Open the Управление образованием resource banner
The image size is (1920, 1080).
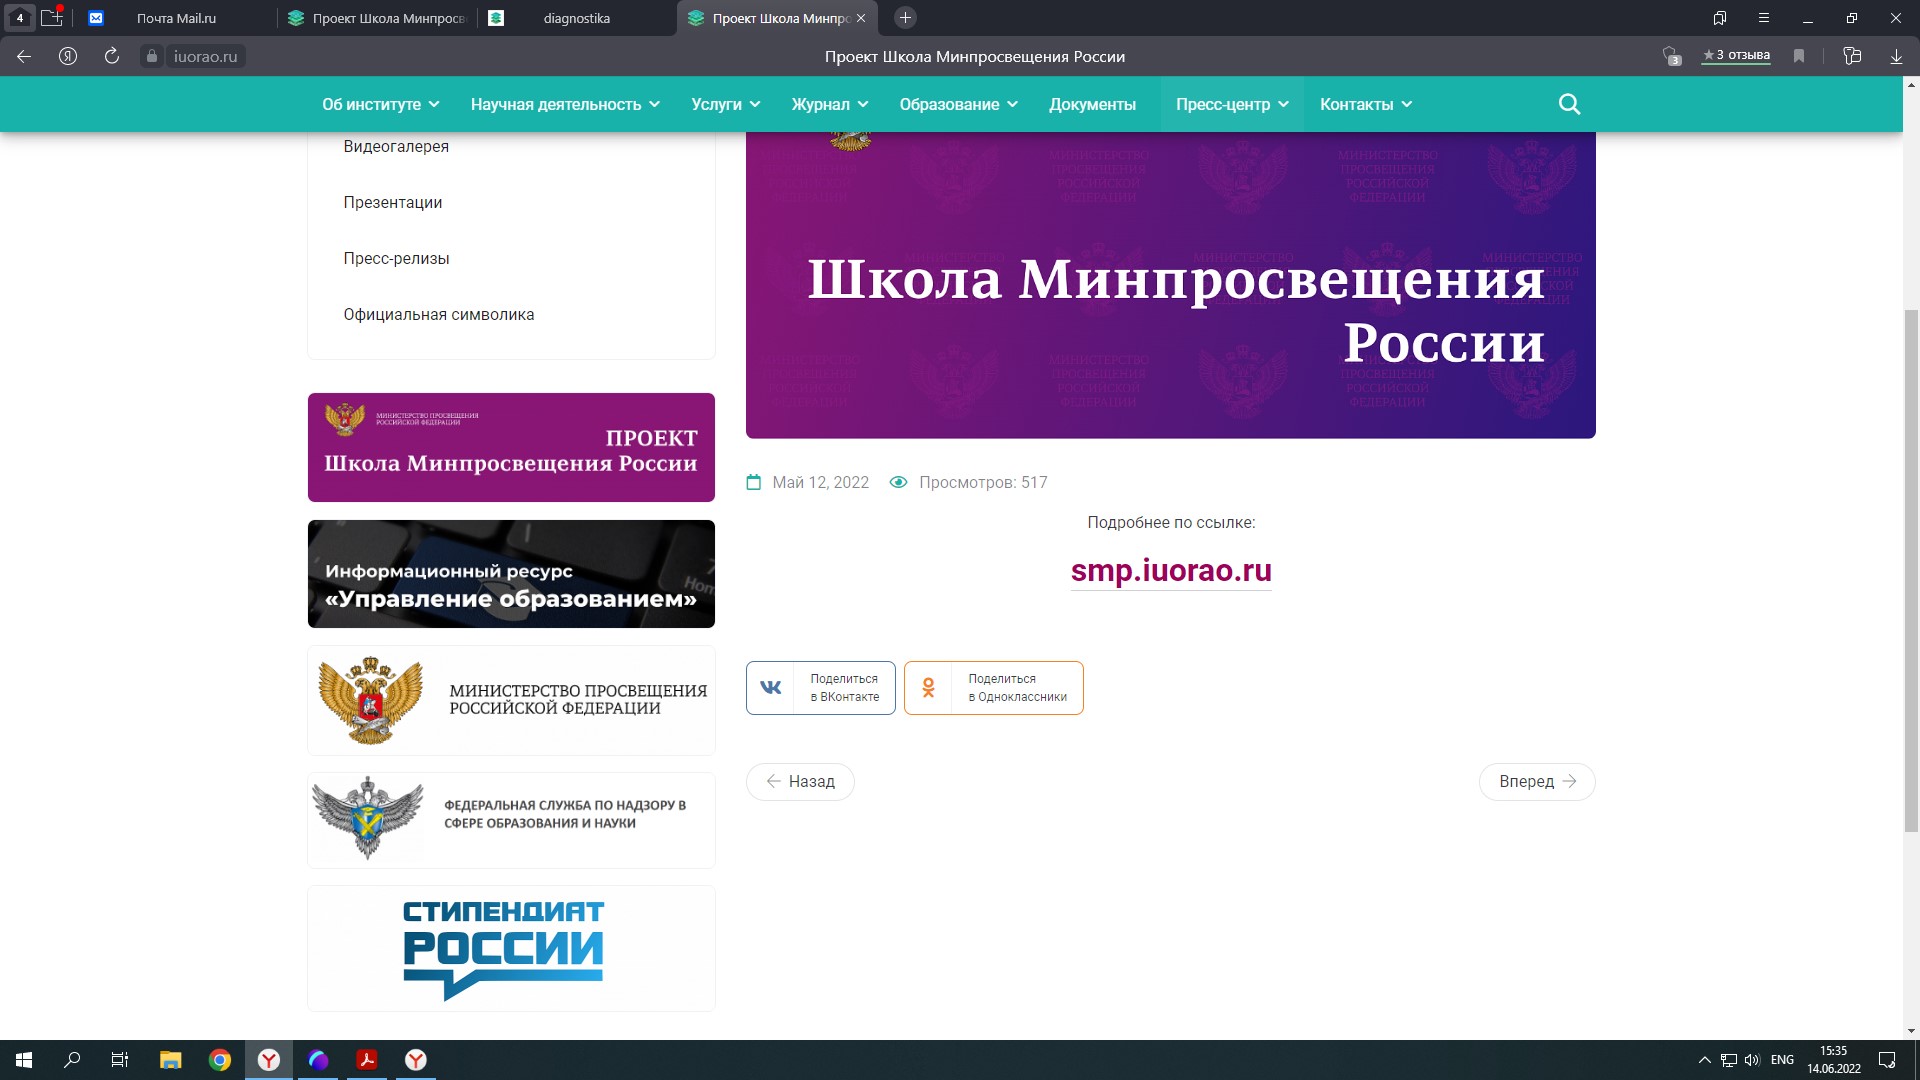pos(511,574)
